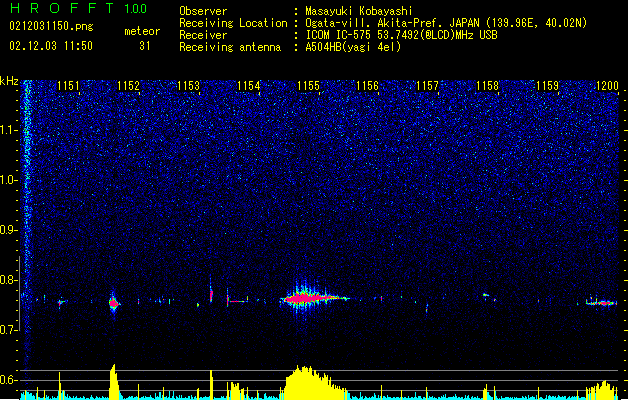
Task: Click the 1155 time marker
Action: [x=308, y=86]
